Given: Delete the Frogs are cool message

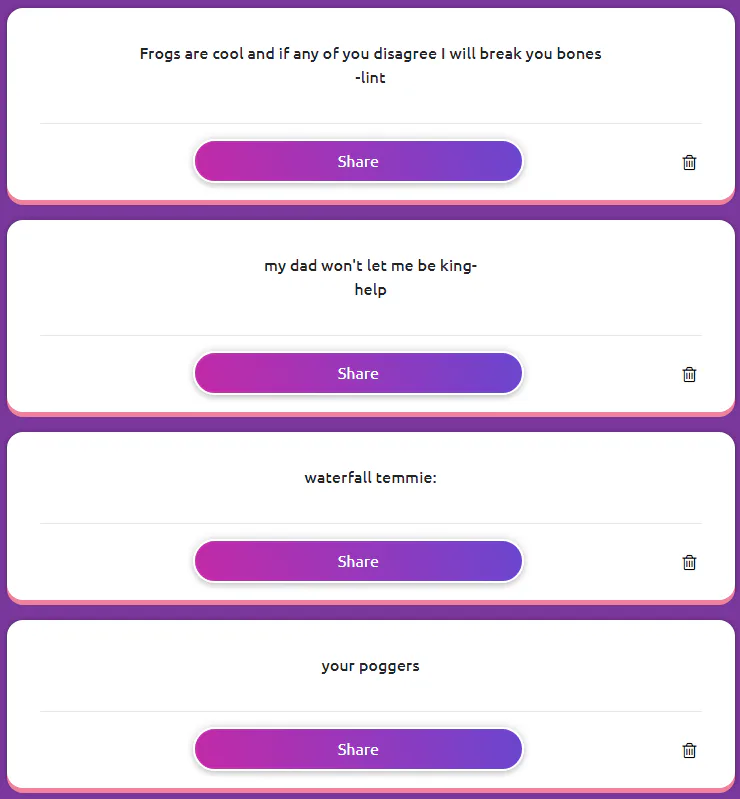Looking at the screenshot, I should [689, 162].
